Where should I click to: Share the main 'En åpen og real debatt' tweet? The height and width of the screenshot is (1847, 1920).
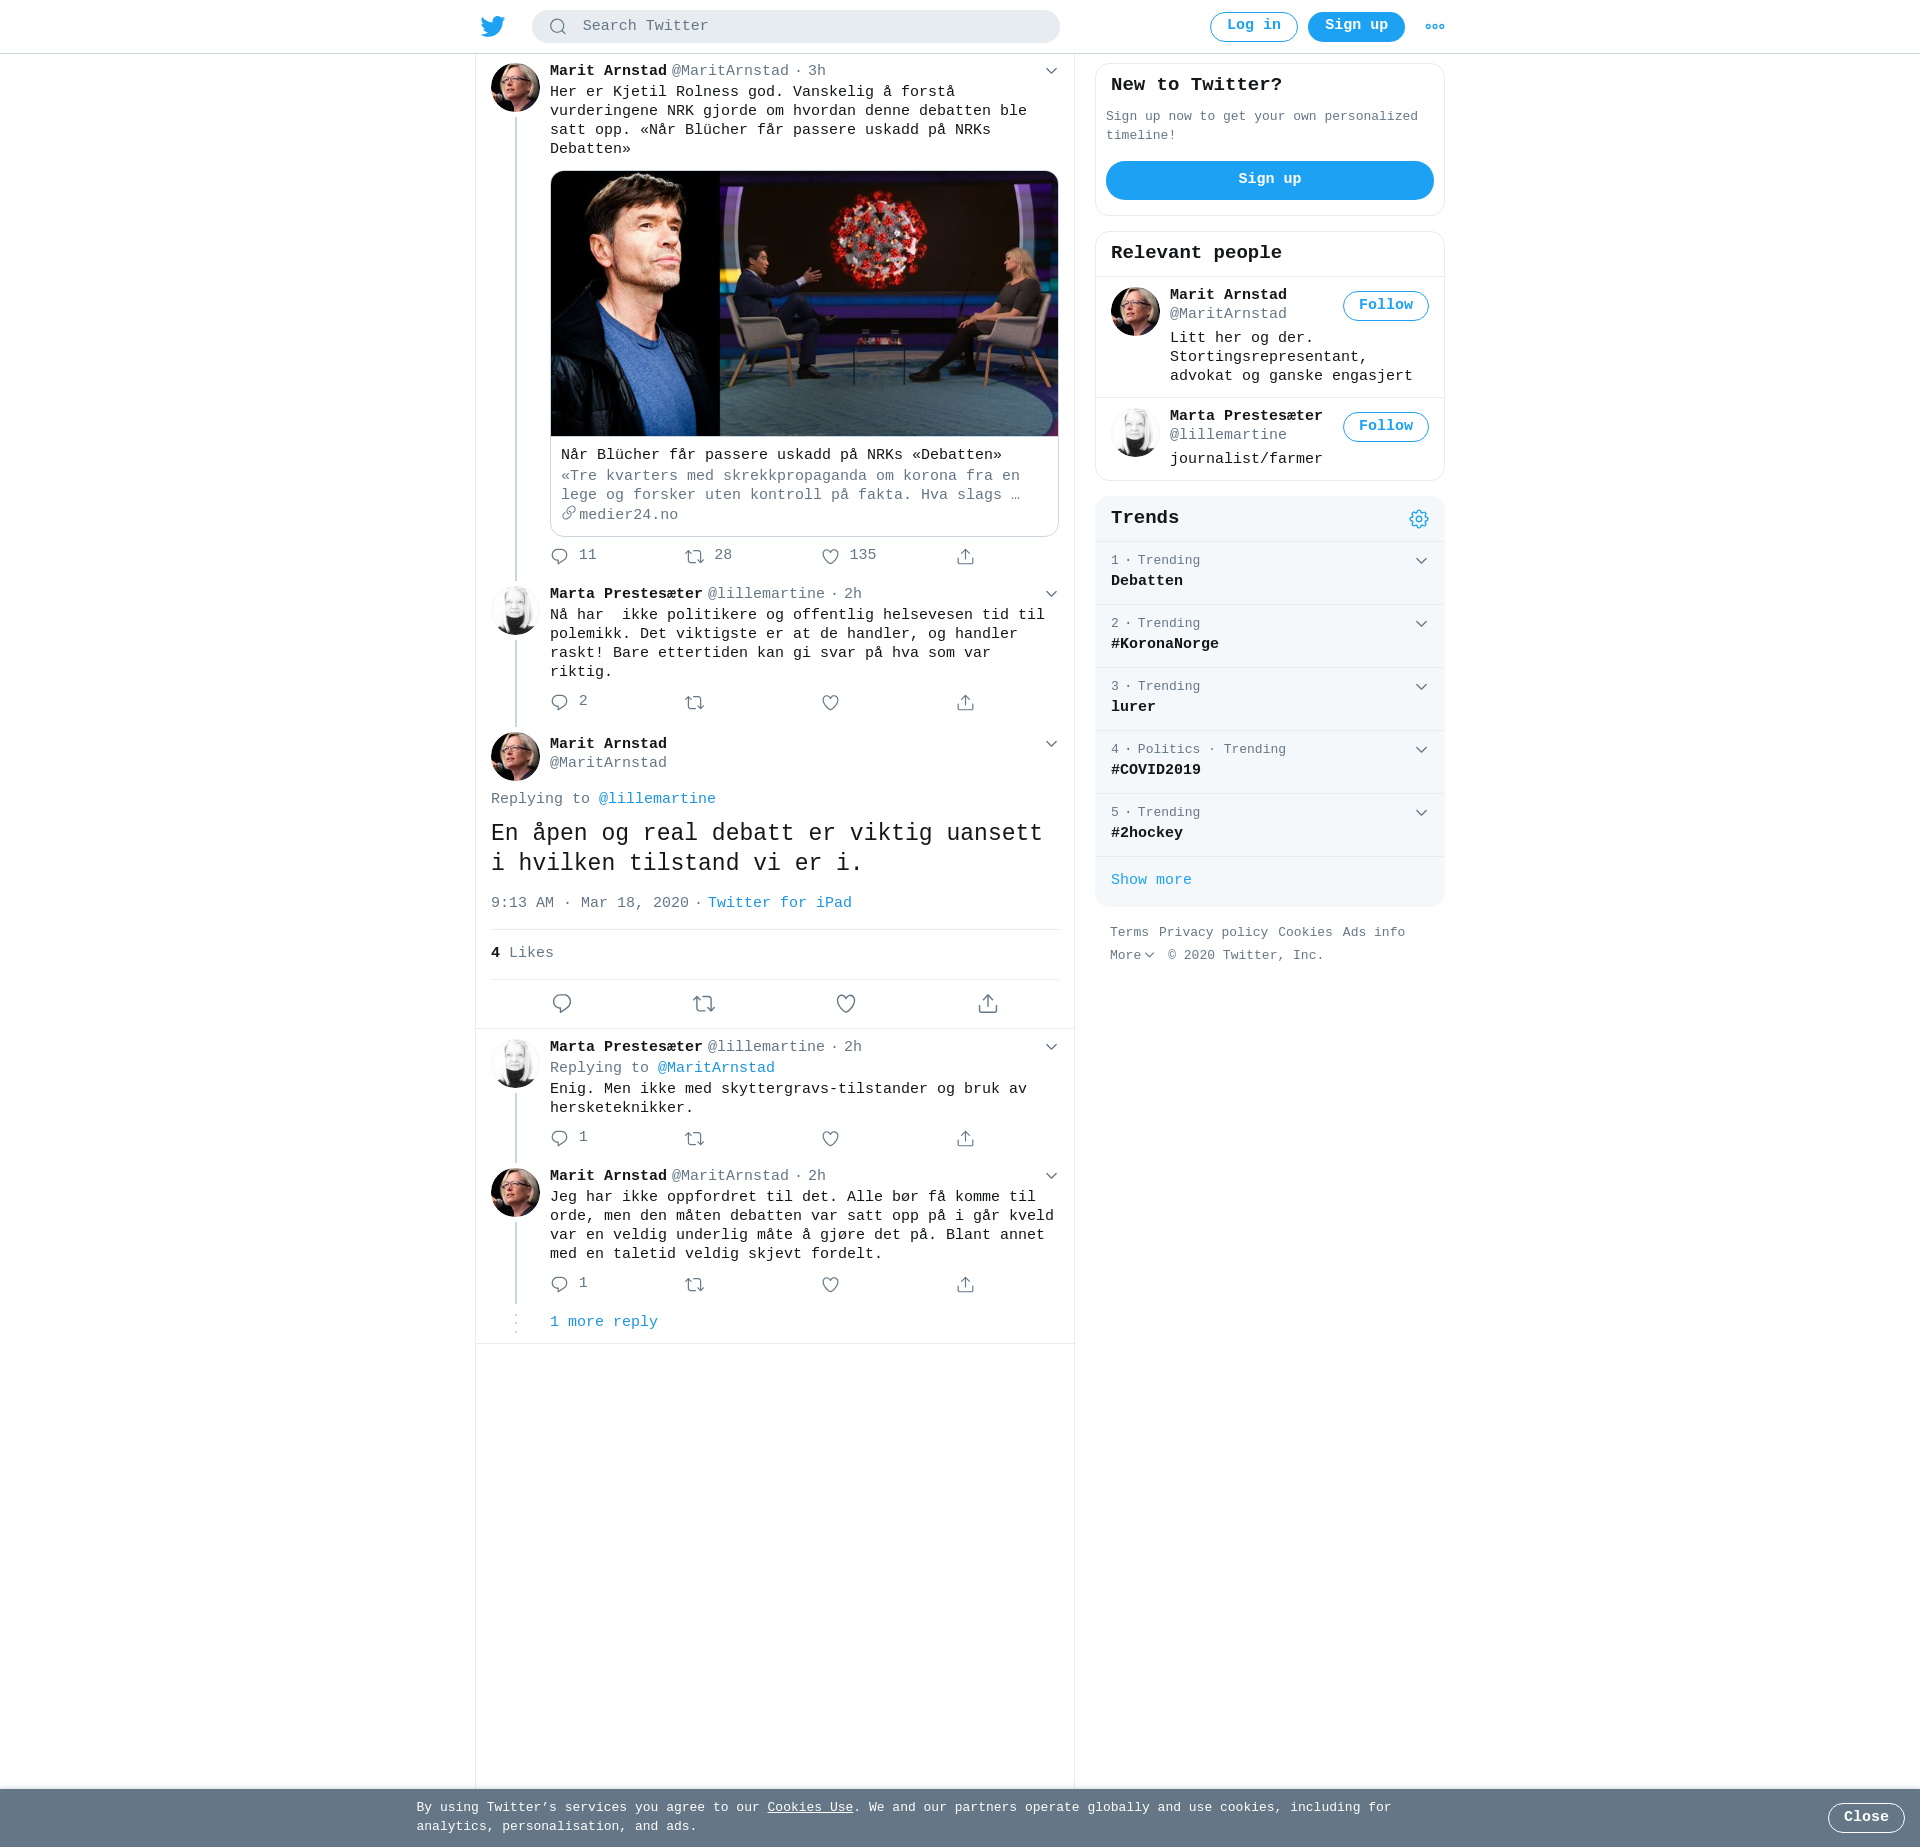pos(988,1003)
